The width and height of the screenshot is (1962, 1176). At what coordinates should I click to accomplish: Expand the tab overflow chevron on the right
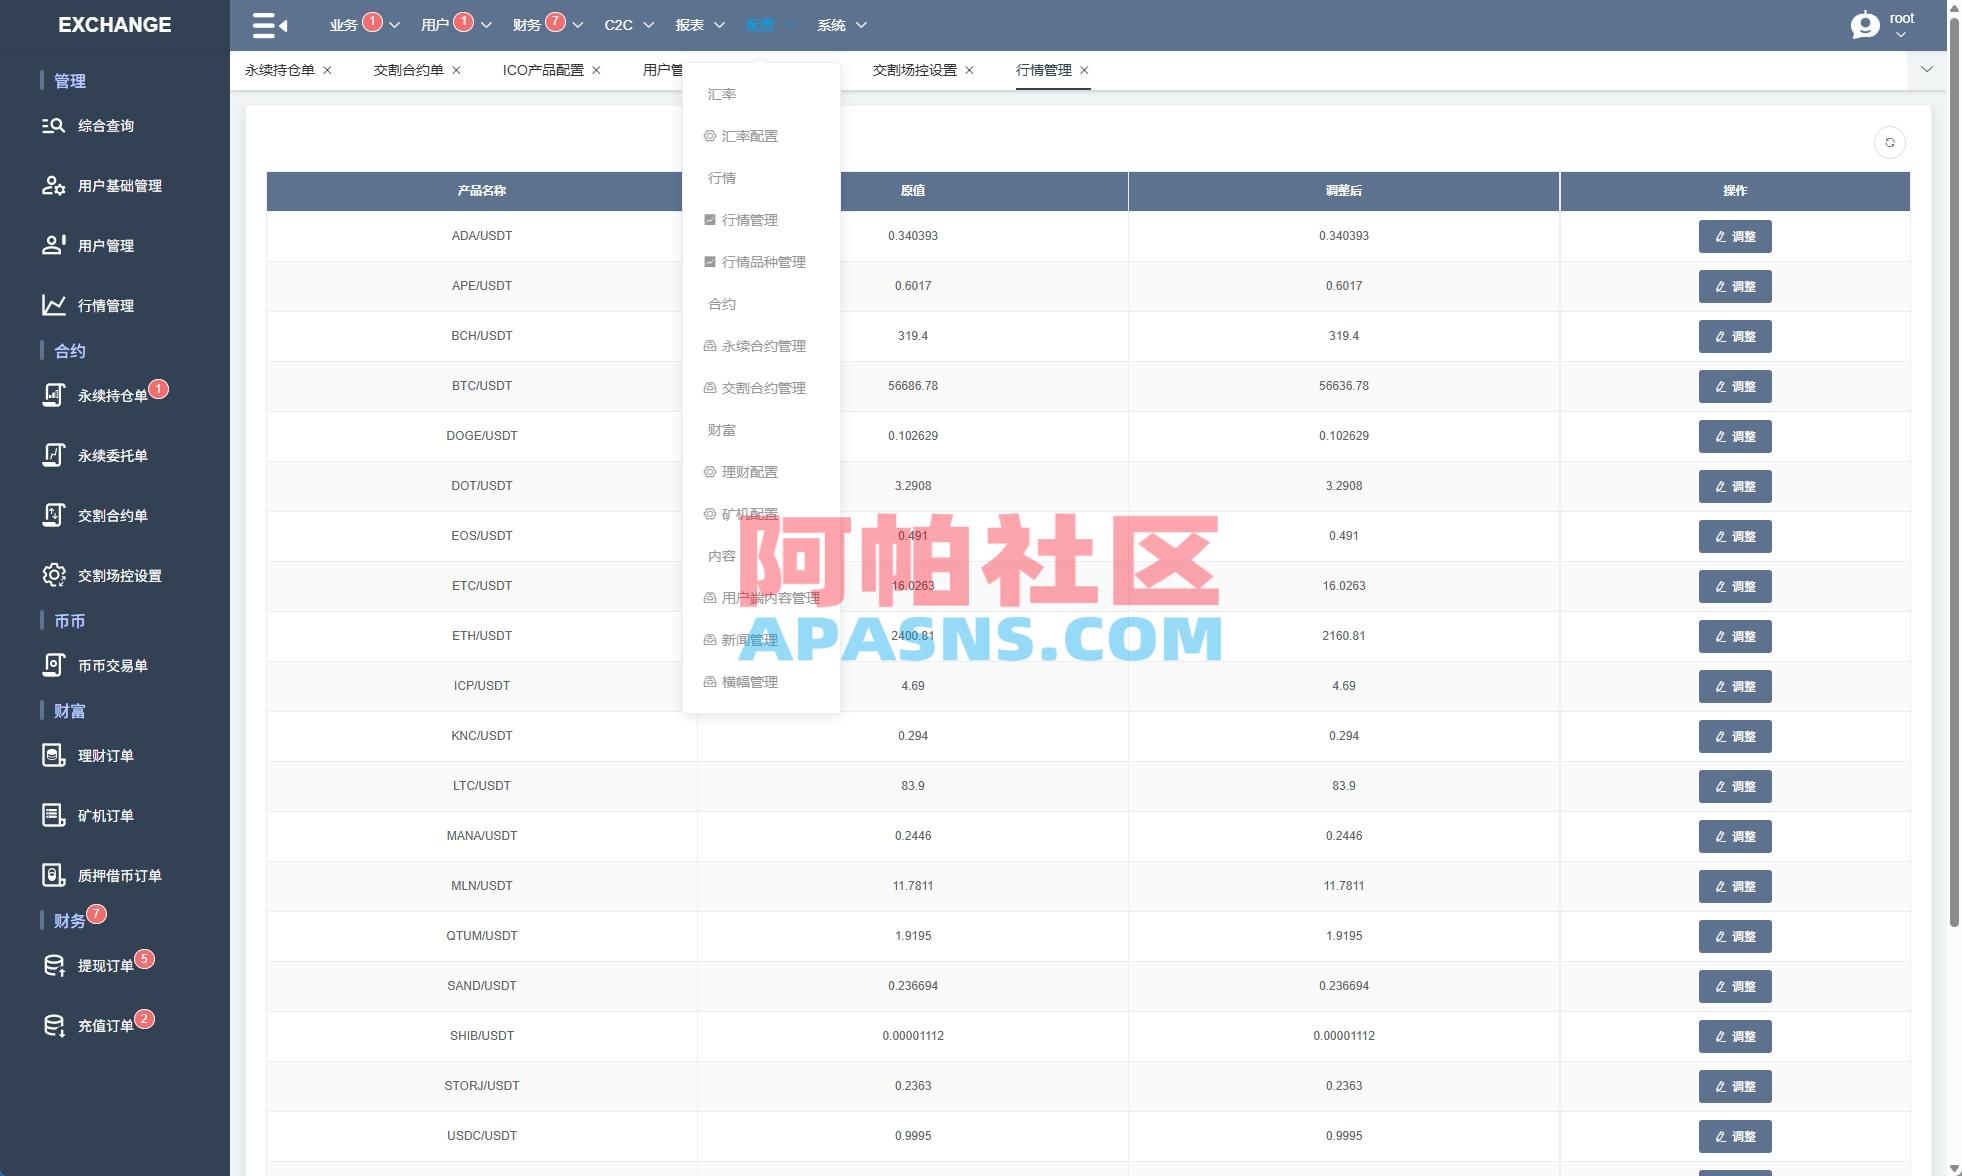tap(1927, 70)
